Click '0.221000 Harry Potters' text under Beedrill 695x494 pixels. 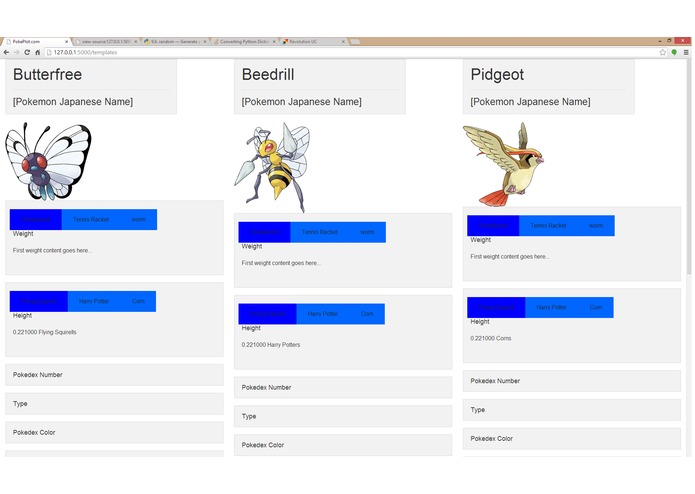click(x=271, y=345)
